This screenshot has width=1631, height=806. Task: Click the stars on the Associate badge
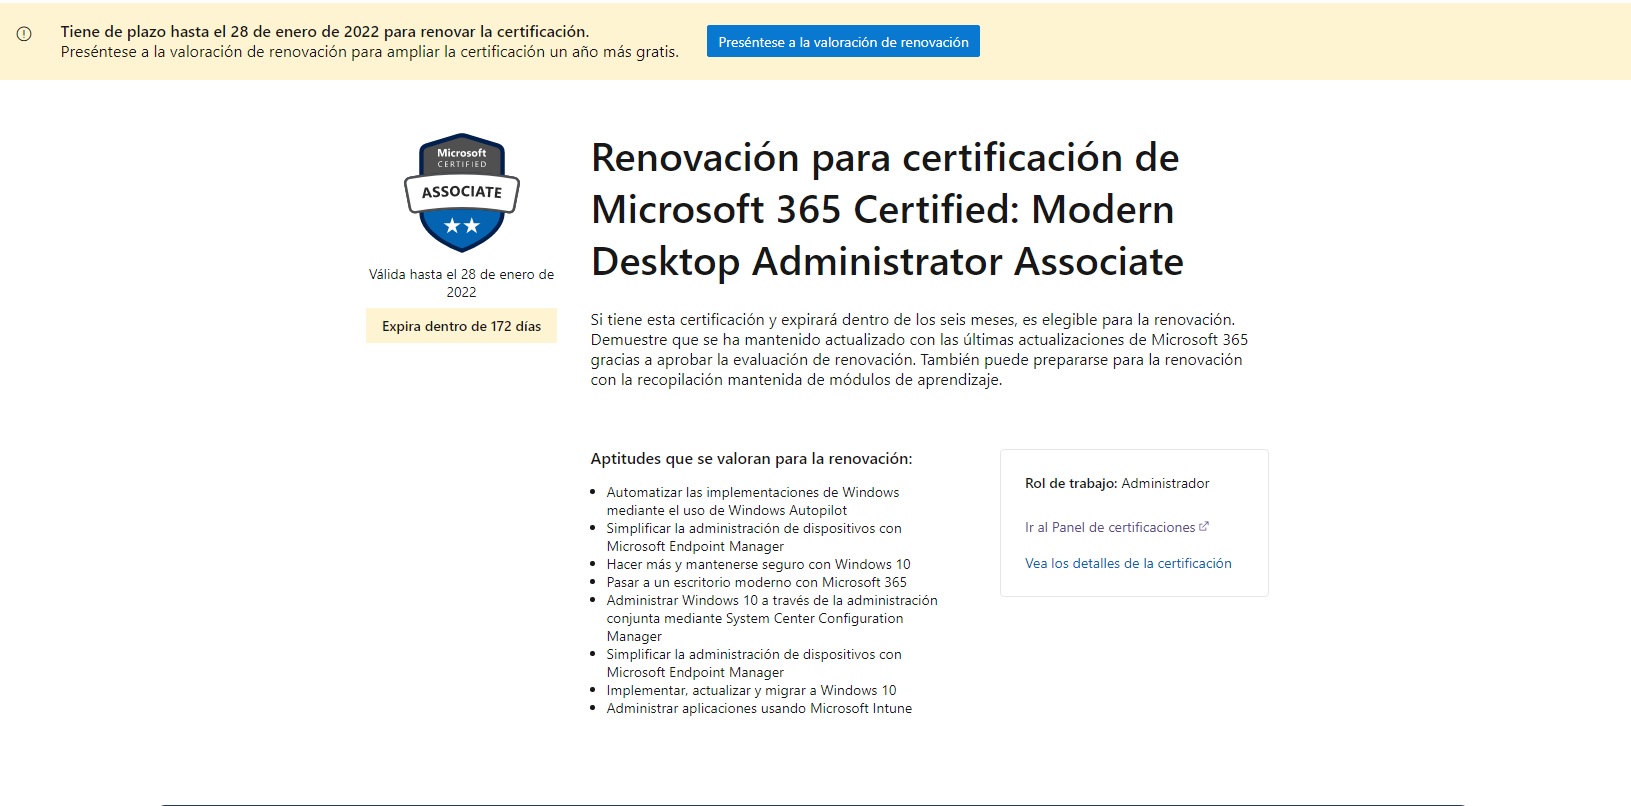[462, 226]
